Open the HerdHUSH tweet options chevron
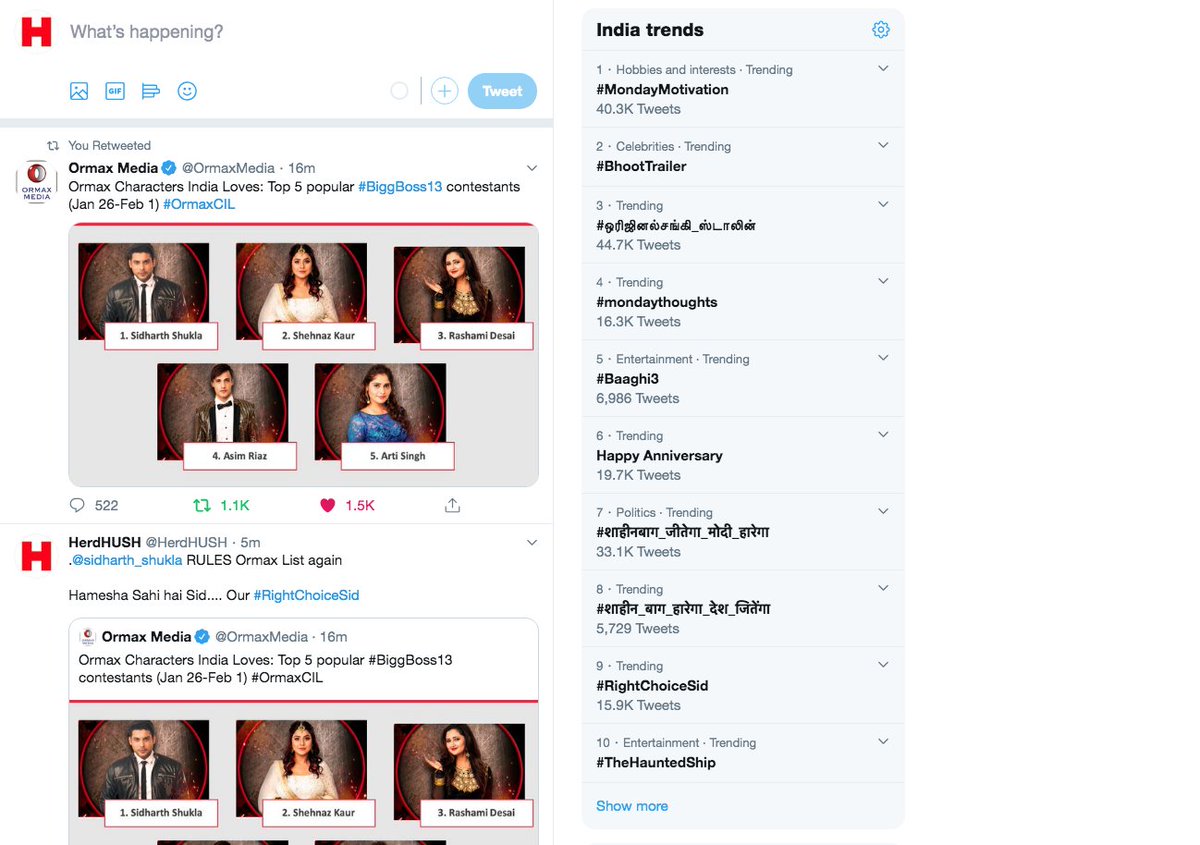1200x845 pixels. pos(532,542)
